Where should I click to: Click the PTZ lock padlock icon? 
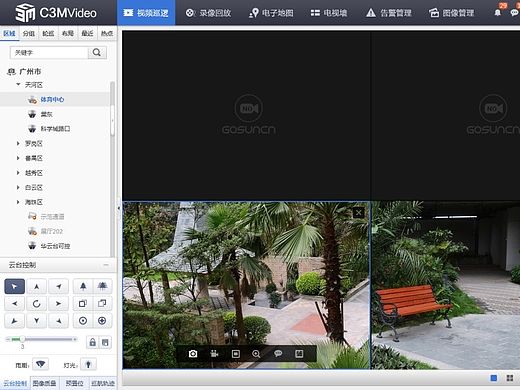point(92,342)
